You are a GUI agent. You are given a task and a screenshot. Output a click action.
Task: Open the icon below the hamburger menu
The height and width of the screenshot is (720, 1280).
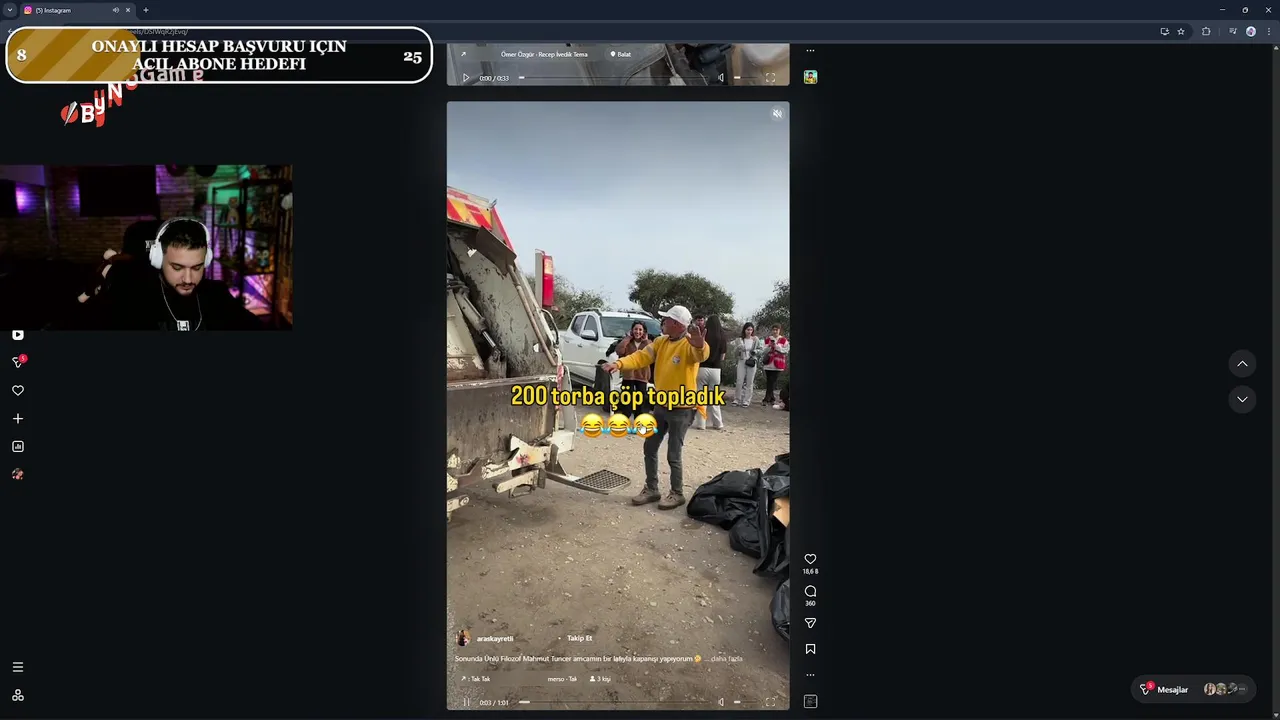point(18,695)
